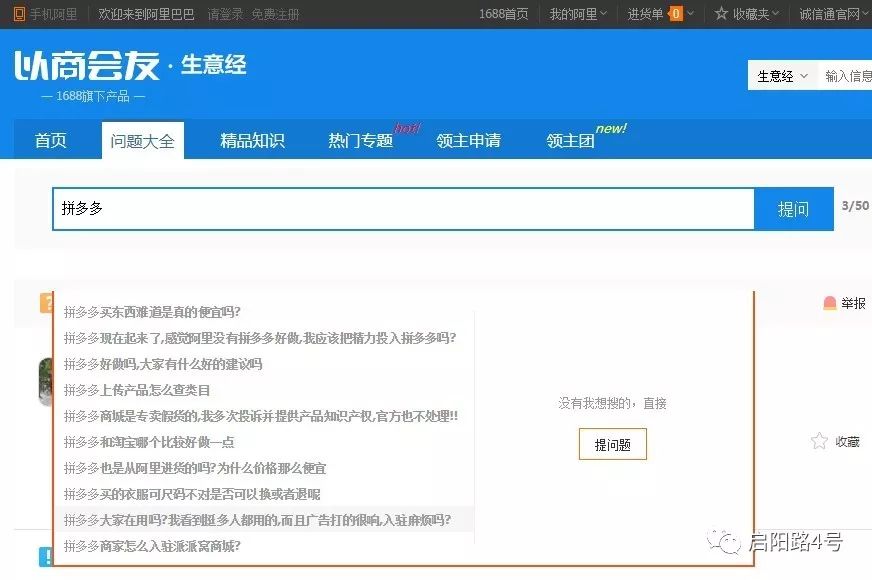
Task: Select suggestion 拼多多好做吗,大家有什么好的建议吗
Action: tap(163, 364)
